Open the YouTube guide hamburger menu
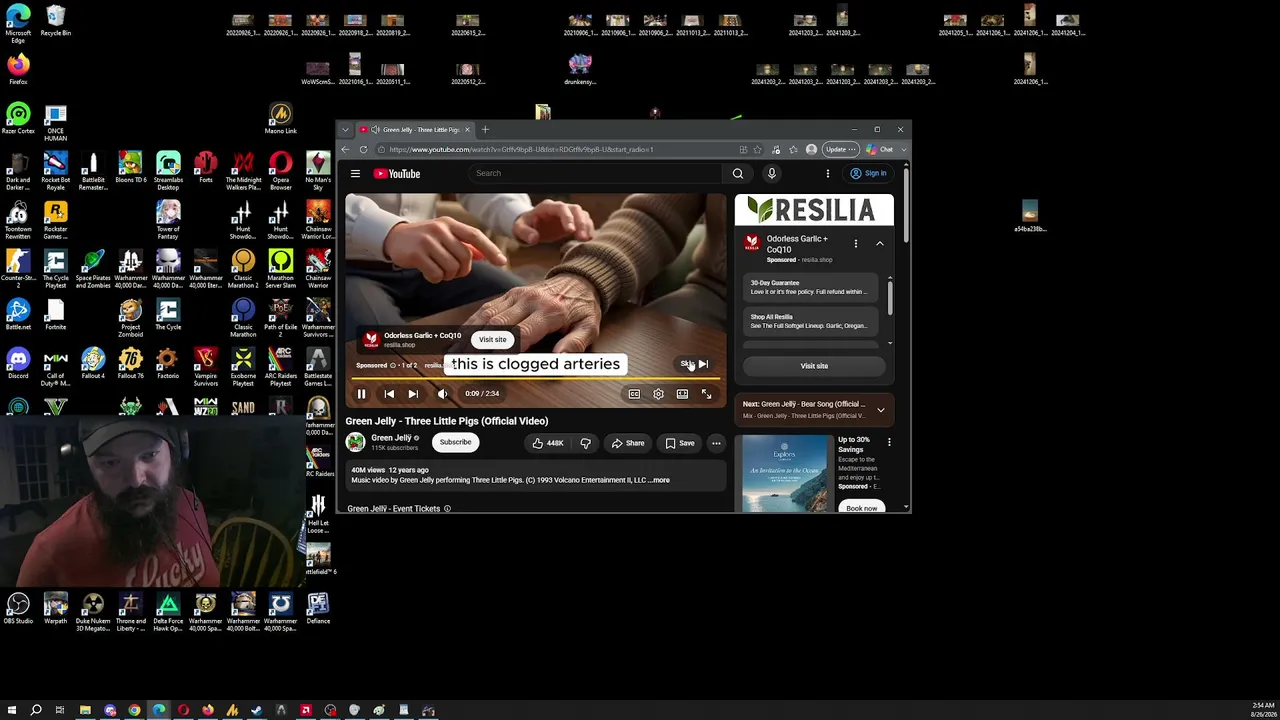Screen dimensions: 1280x720 pyautogui.click(x=355, y=173)
